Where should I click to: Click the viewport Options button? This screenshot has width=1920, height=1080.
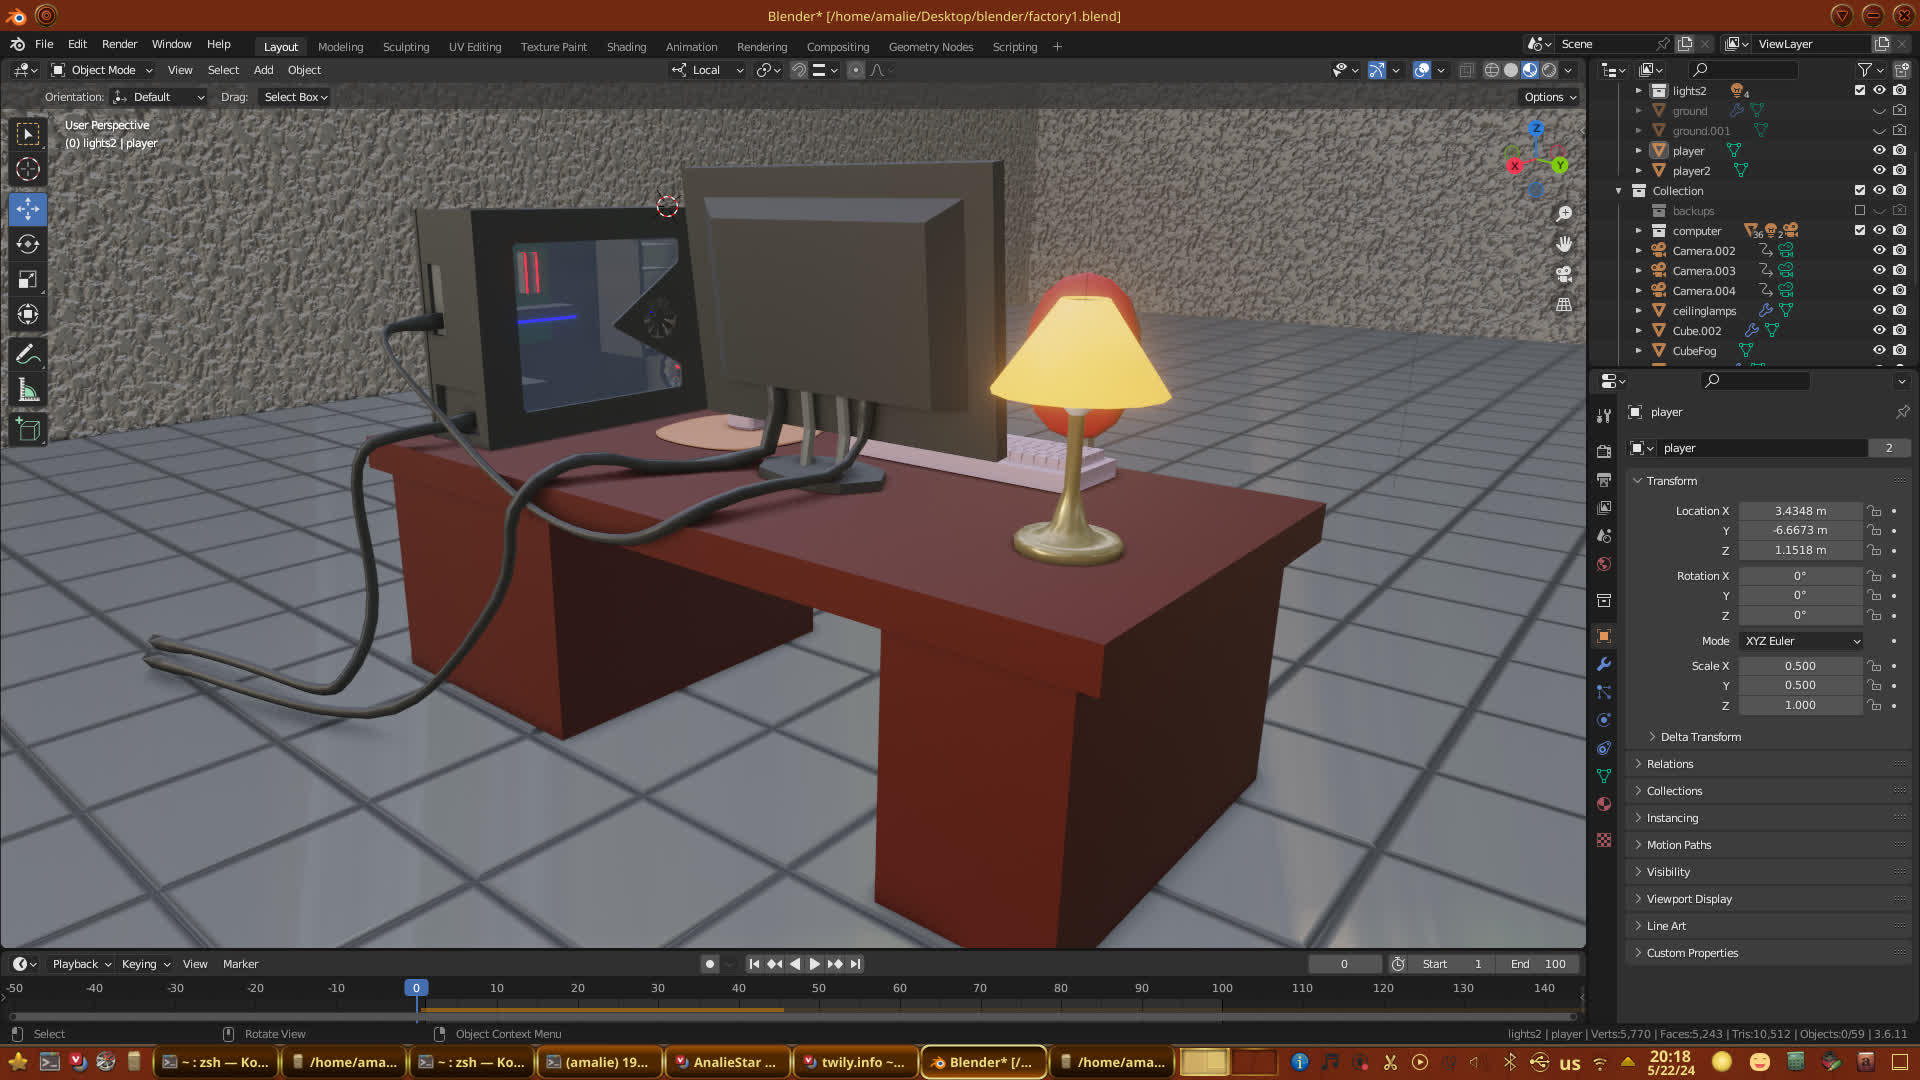1549,97
